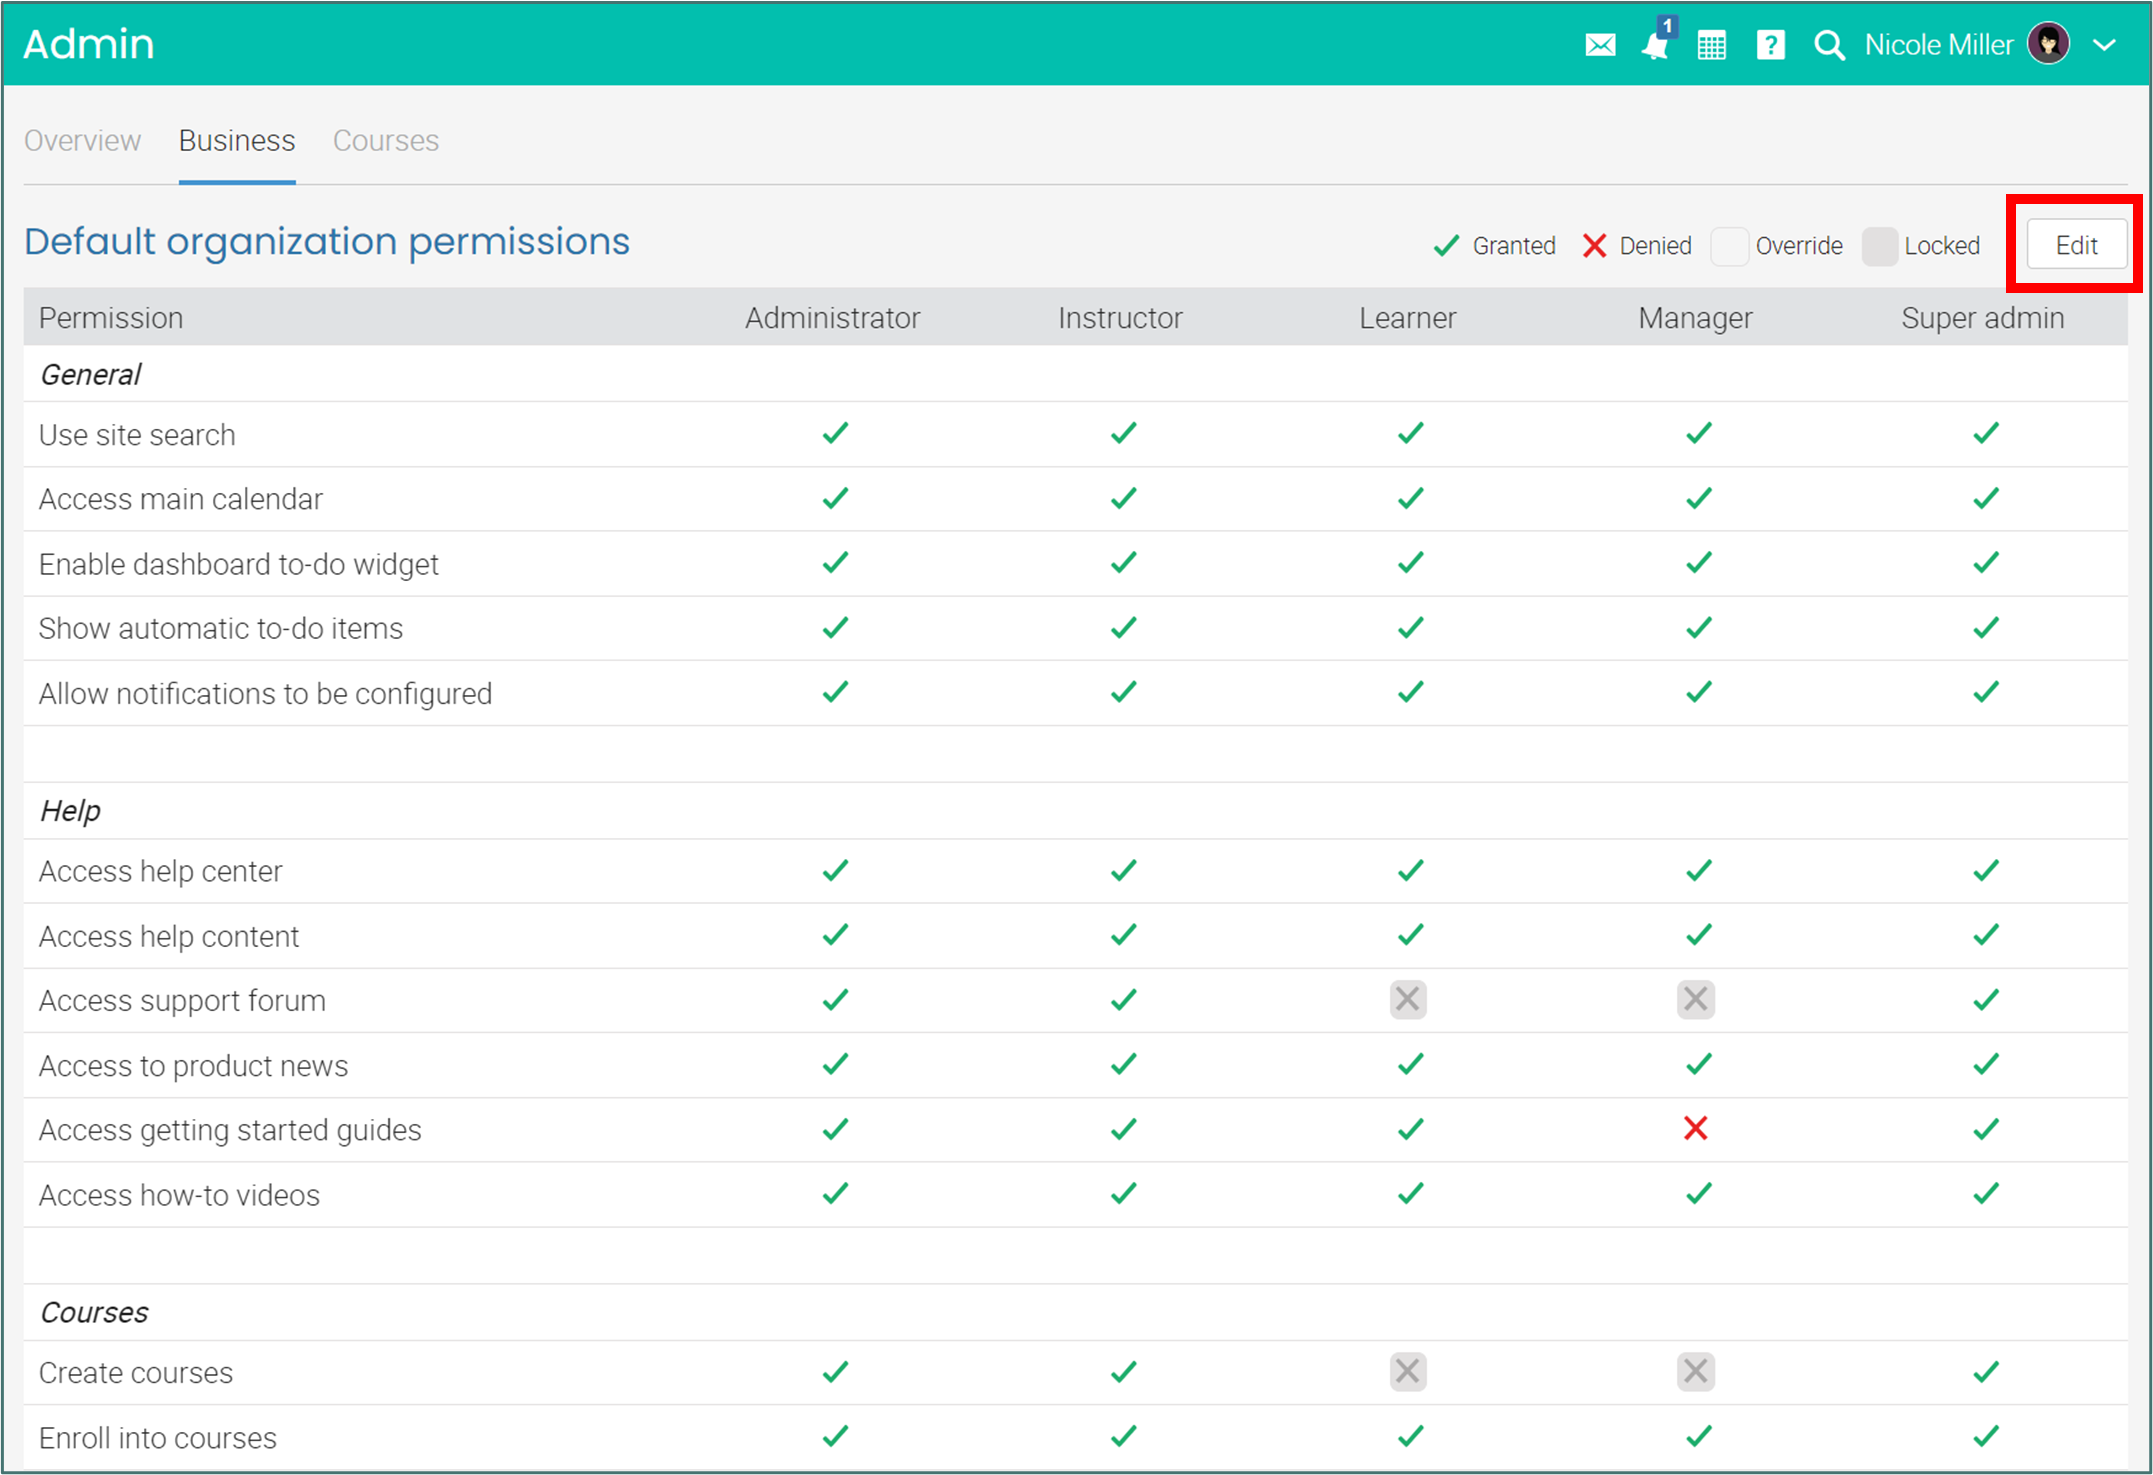Open the messages envelope icon

click(1600, 45)
